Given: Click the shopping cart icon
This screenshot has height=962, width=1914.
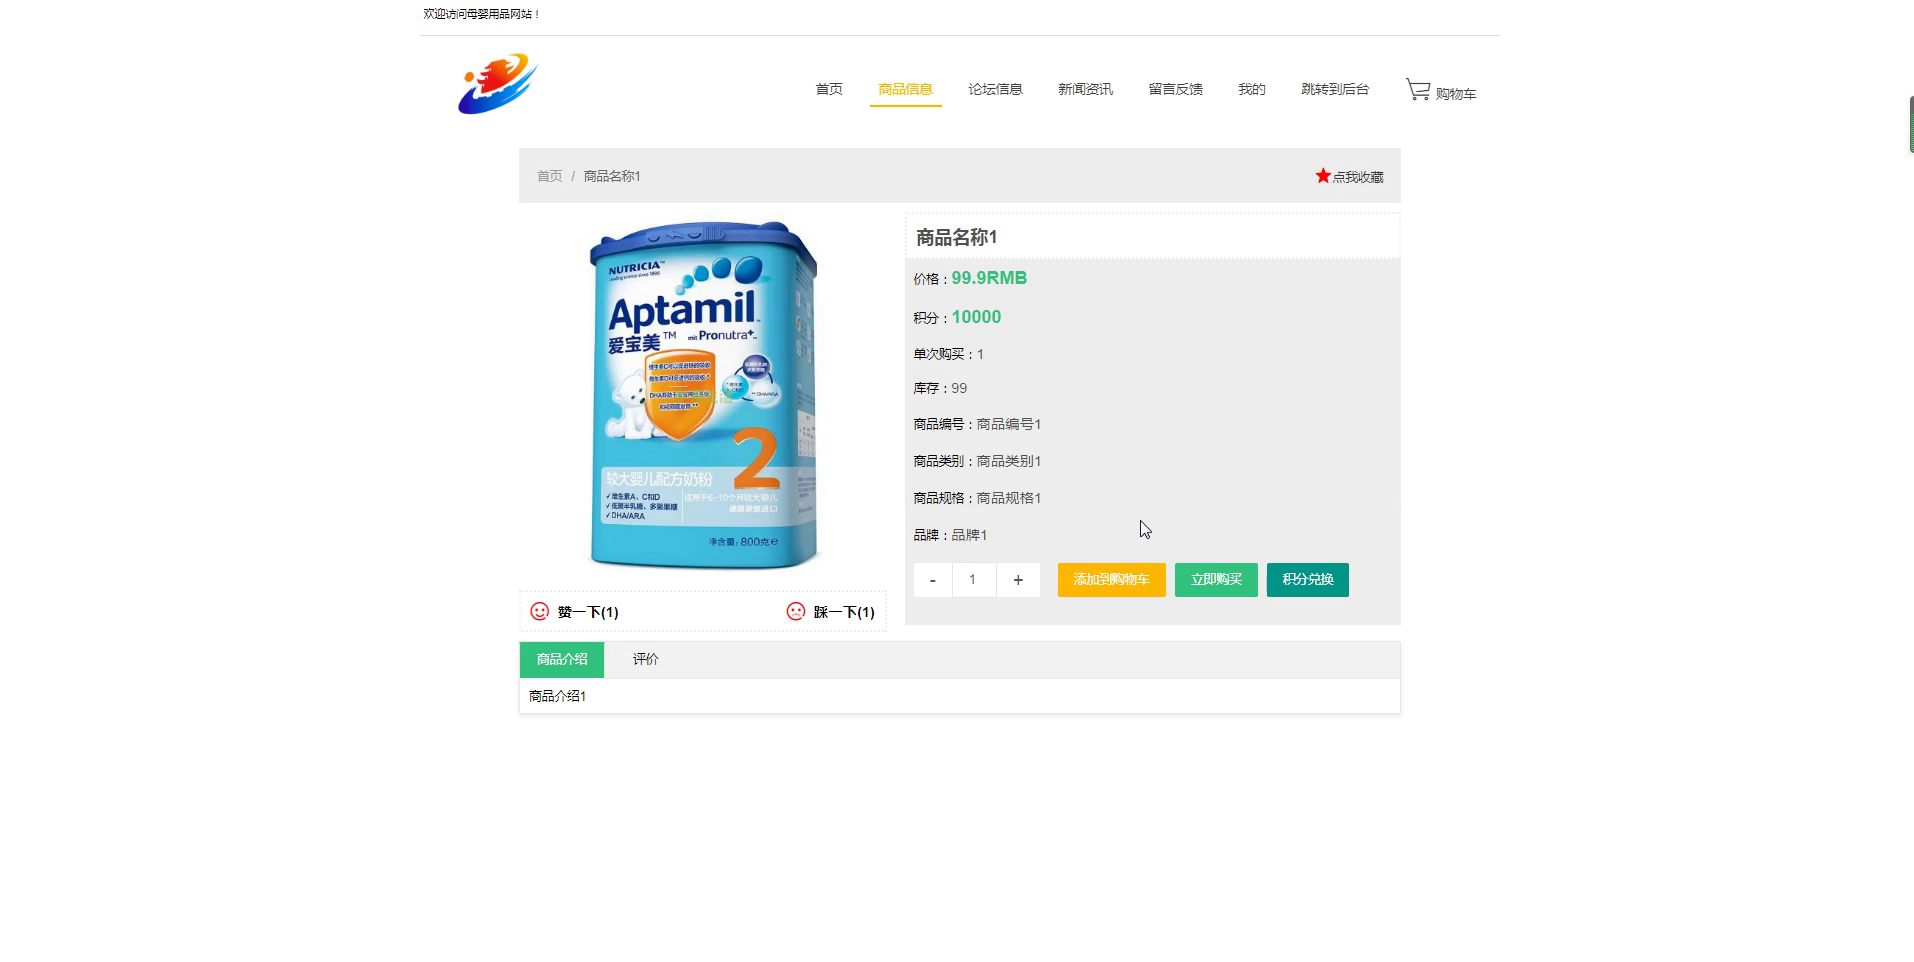Looking at the screenshot, I should (1418, 90).
